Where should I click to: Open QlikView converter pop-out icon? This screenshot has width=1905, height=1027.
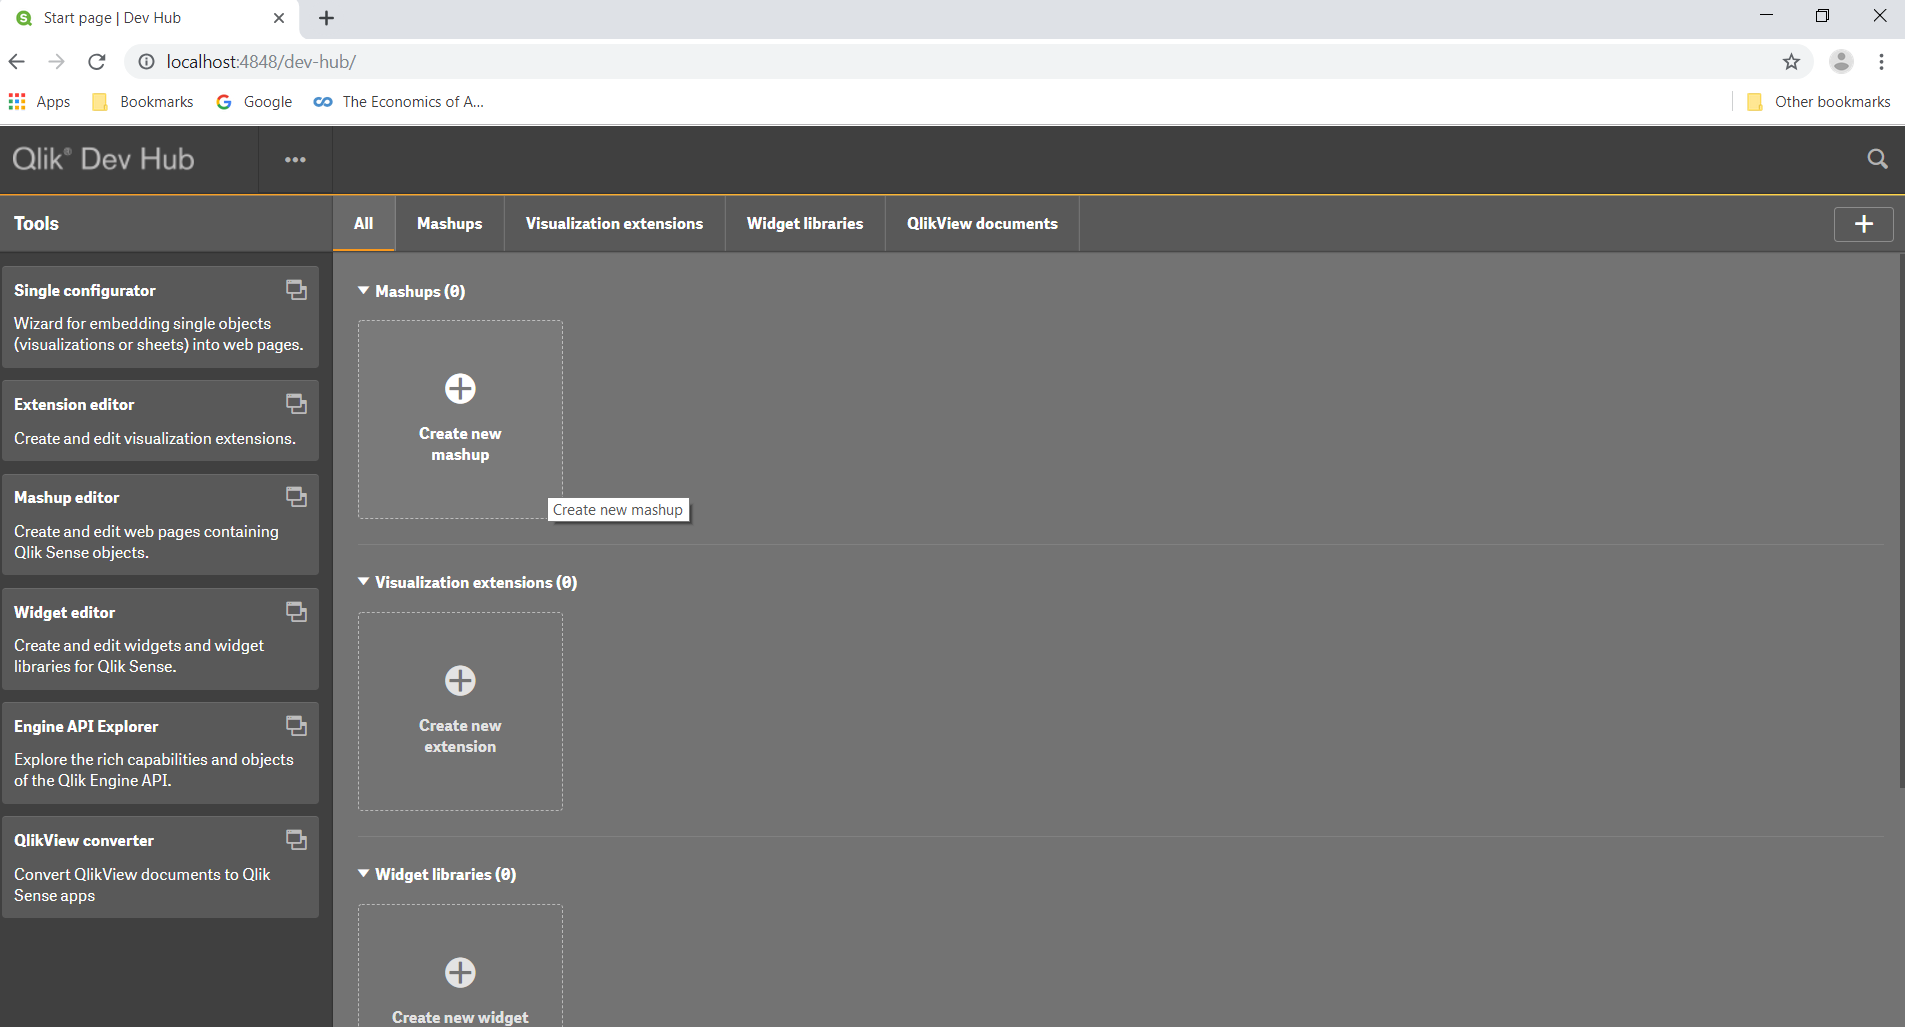[296, 840]
